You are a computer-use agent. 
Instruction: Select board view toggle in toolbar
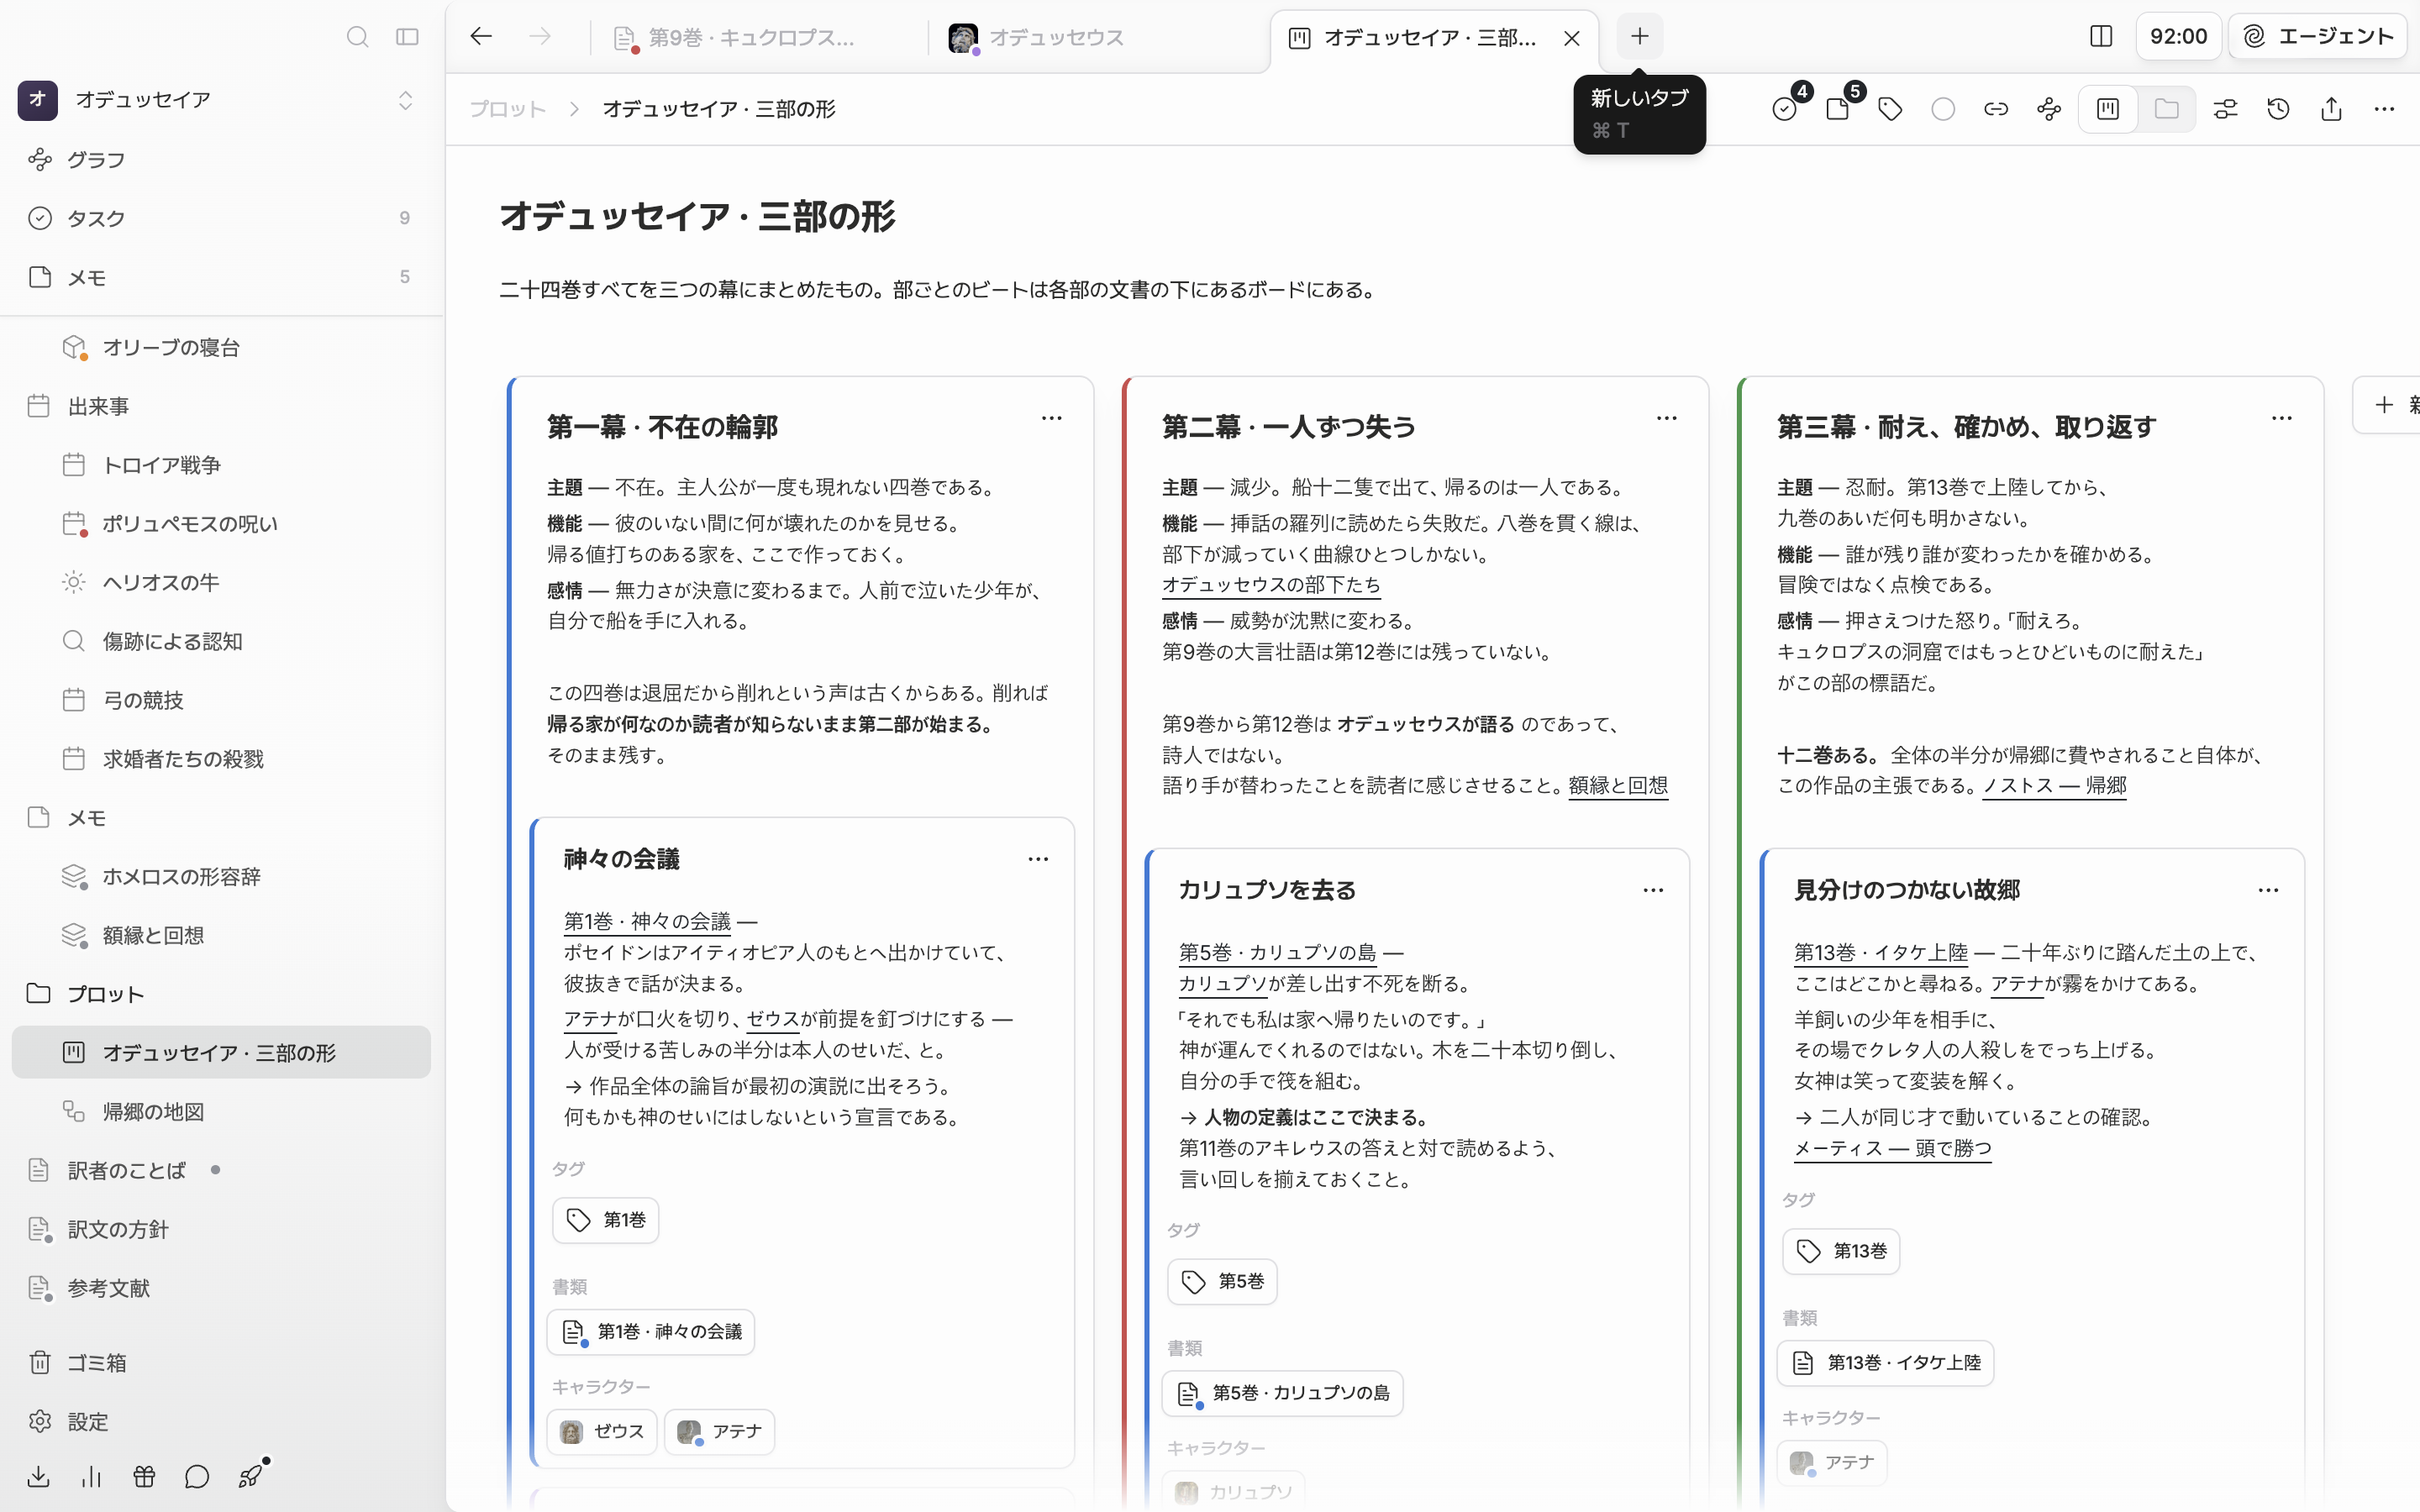pyautogui.click(x=2108, y=109)
